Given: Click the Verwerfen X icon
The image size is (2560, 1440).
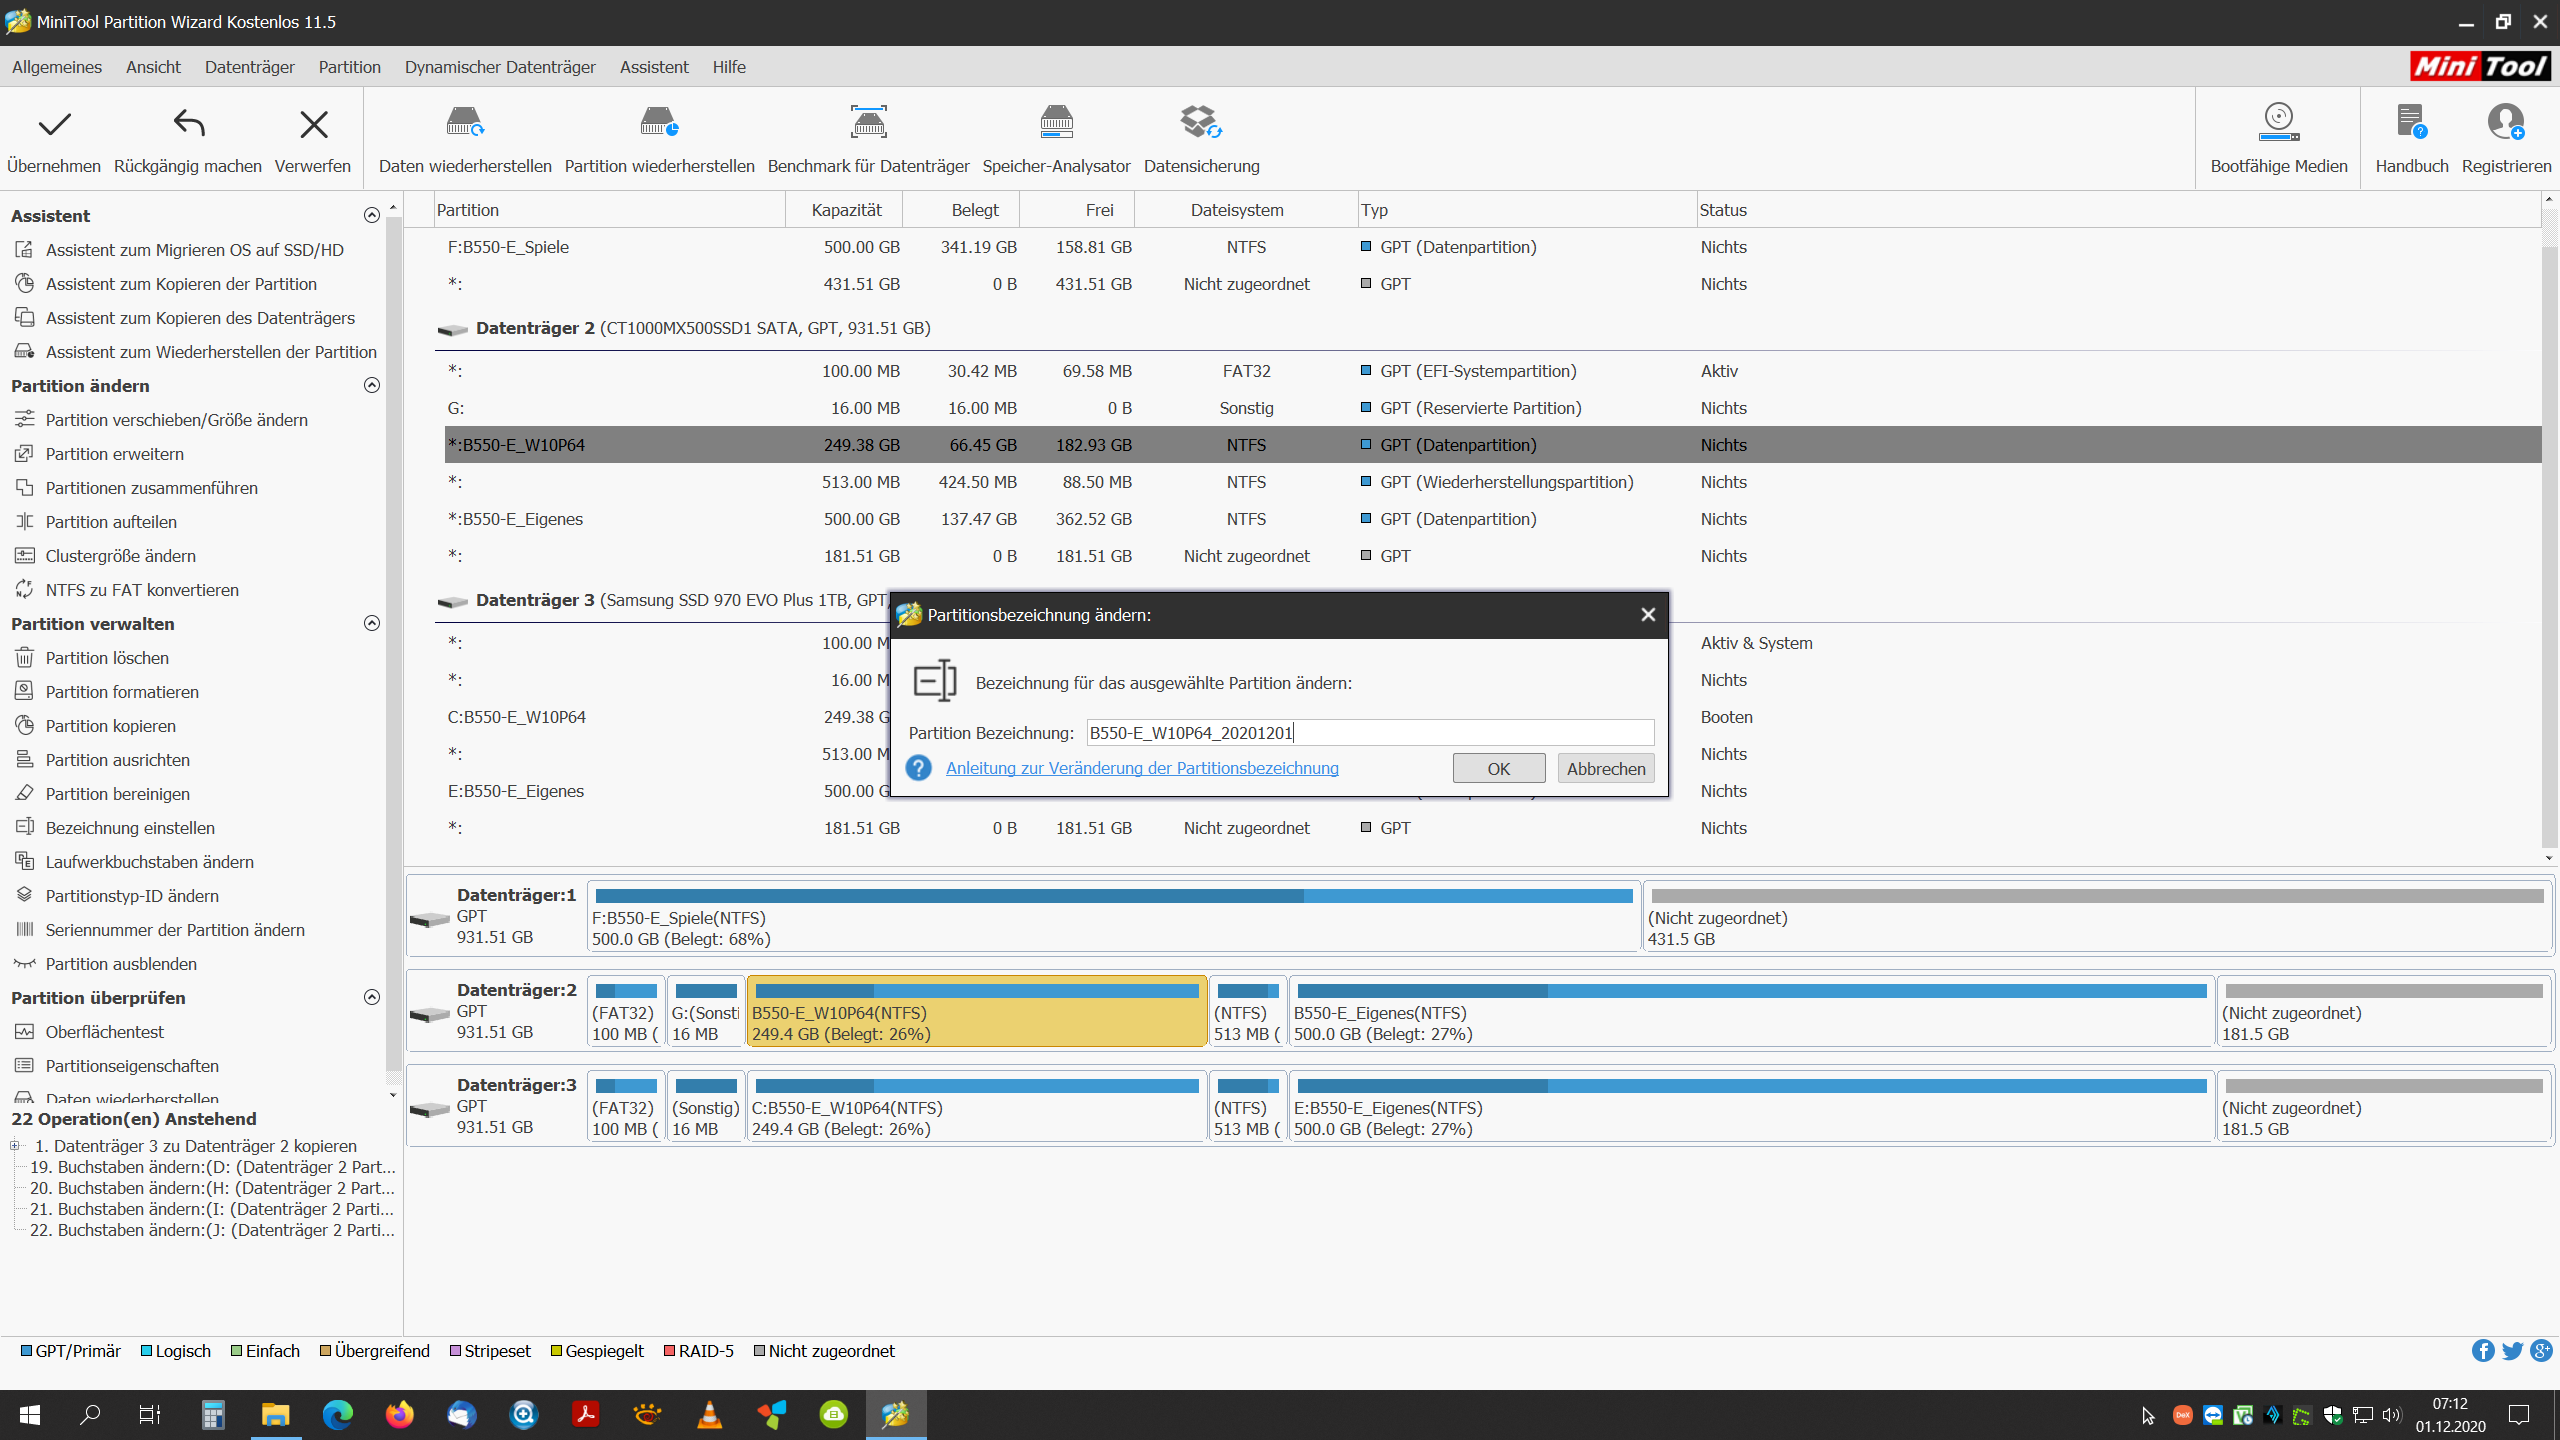Looking at the screenshot, I should 313,125.
